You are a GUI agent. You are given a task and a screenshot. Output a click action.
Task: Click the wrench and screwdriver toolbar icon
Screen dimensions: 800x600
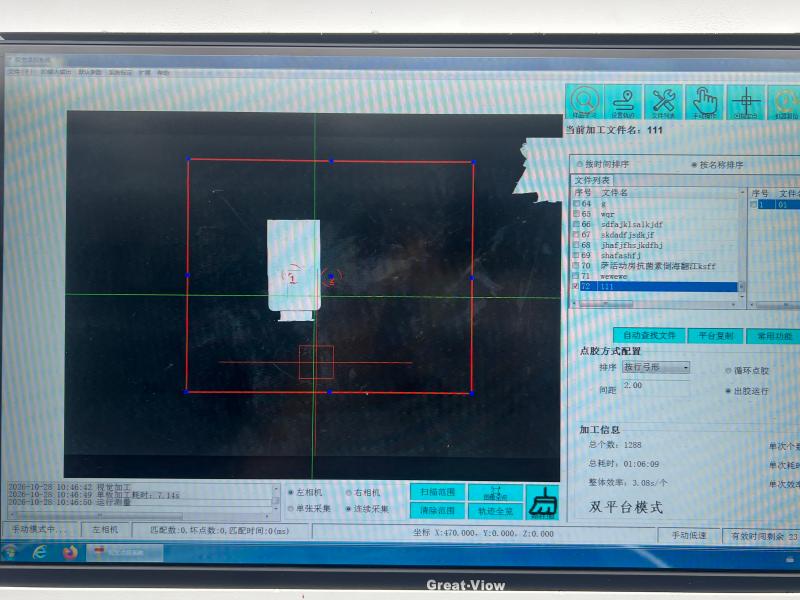(664, 102)
